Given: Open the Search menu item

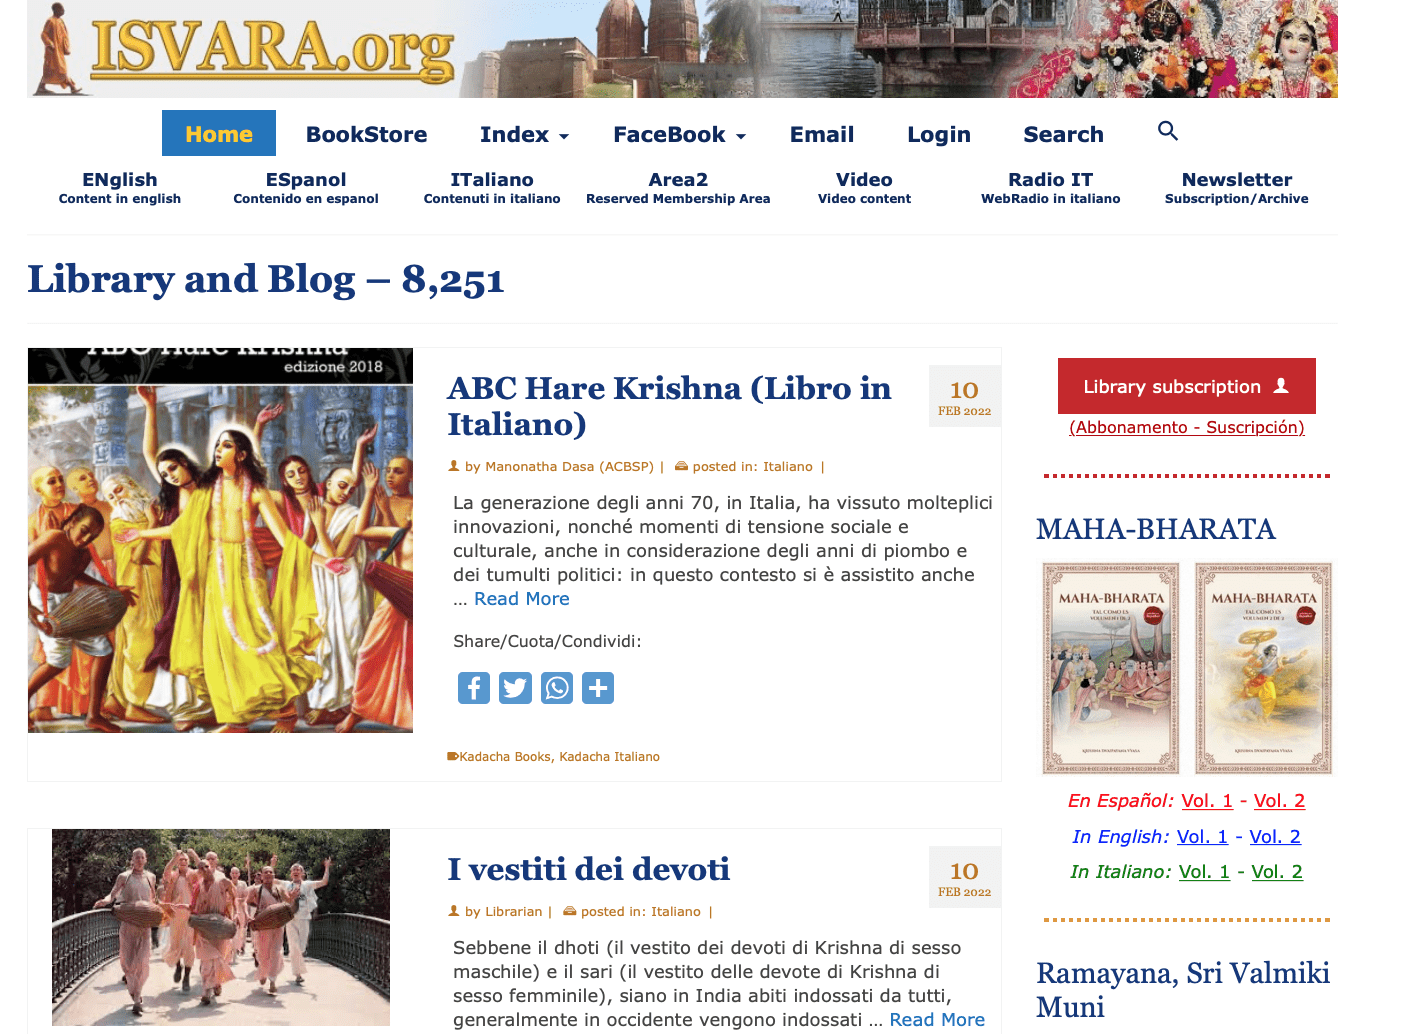Looking at the screenshot, I should (x=1063, y=134).
